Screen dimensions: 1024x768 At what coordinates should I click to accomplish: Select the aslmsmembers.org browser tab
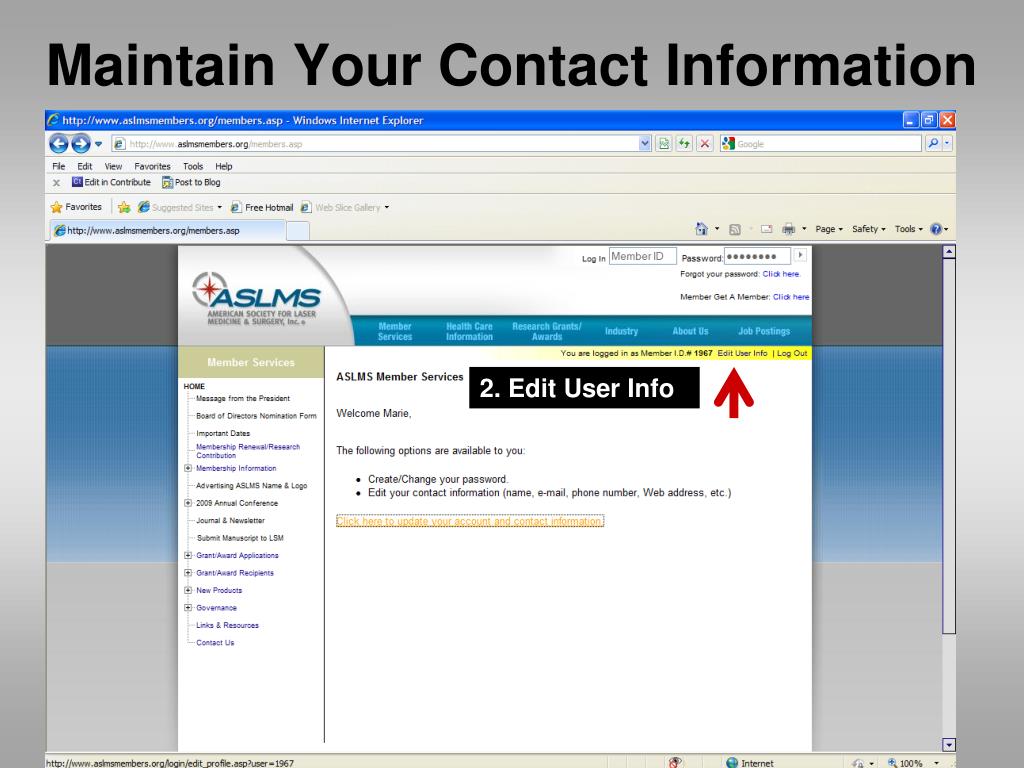[167, 231]
